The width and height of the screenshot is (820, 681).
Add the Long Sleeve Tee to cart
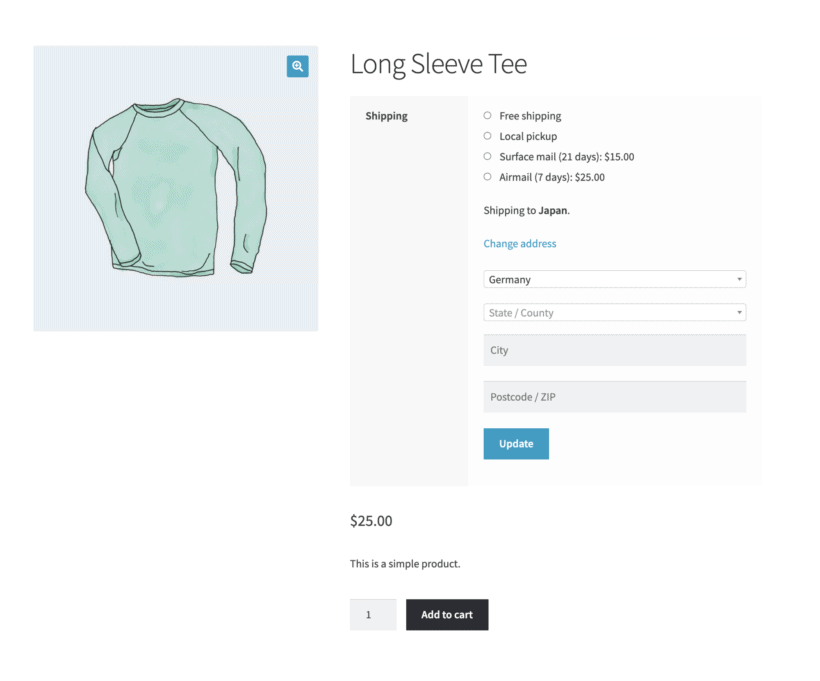pos(447,614)
